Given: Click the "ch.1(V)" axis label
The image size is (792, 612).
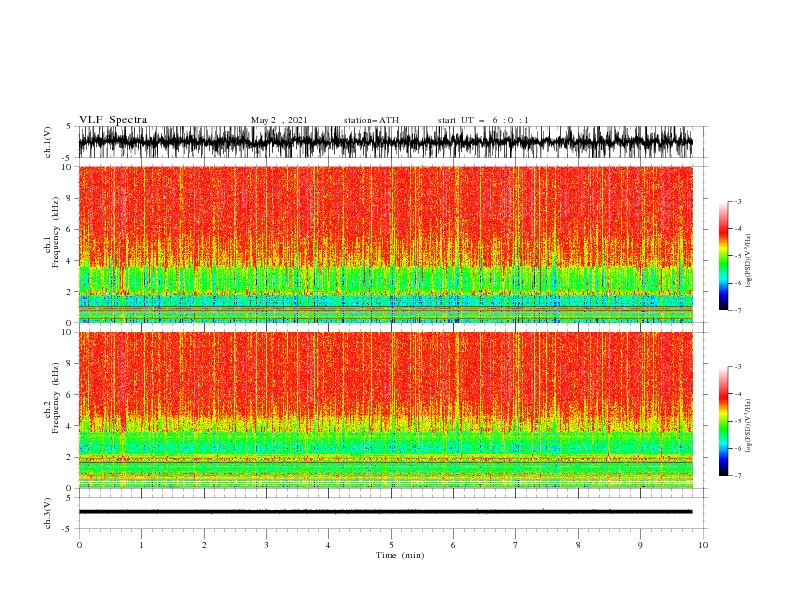Looking at the screenshot, I should coord(48,142).
